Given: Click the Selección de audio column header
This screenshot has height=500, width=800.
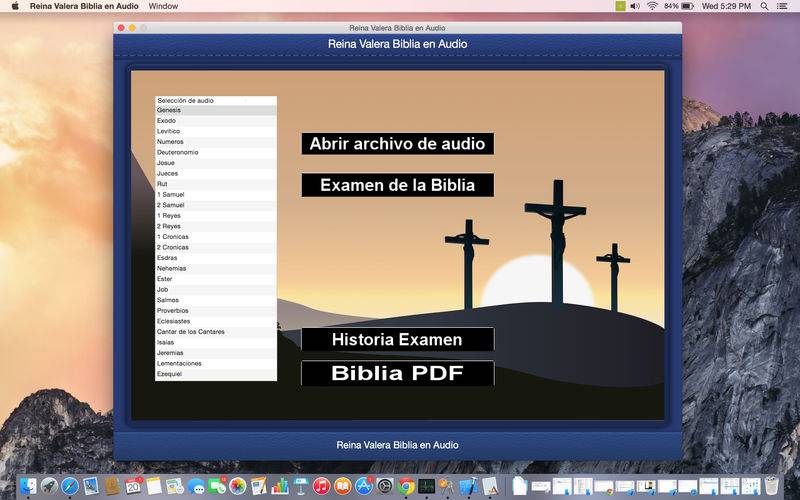Looking at the screenshot, I should (x=216, y=101).
